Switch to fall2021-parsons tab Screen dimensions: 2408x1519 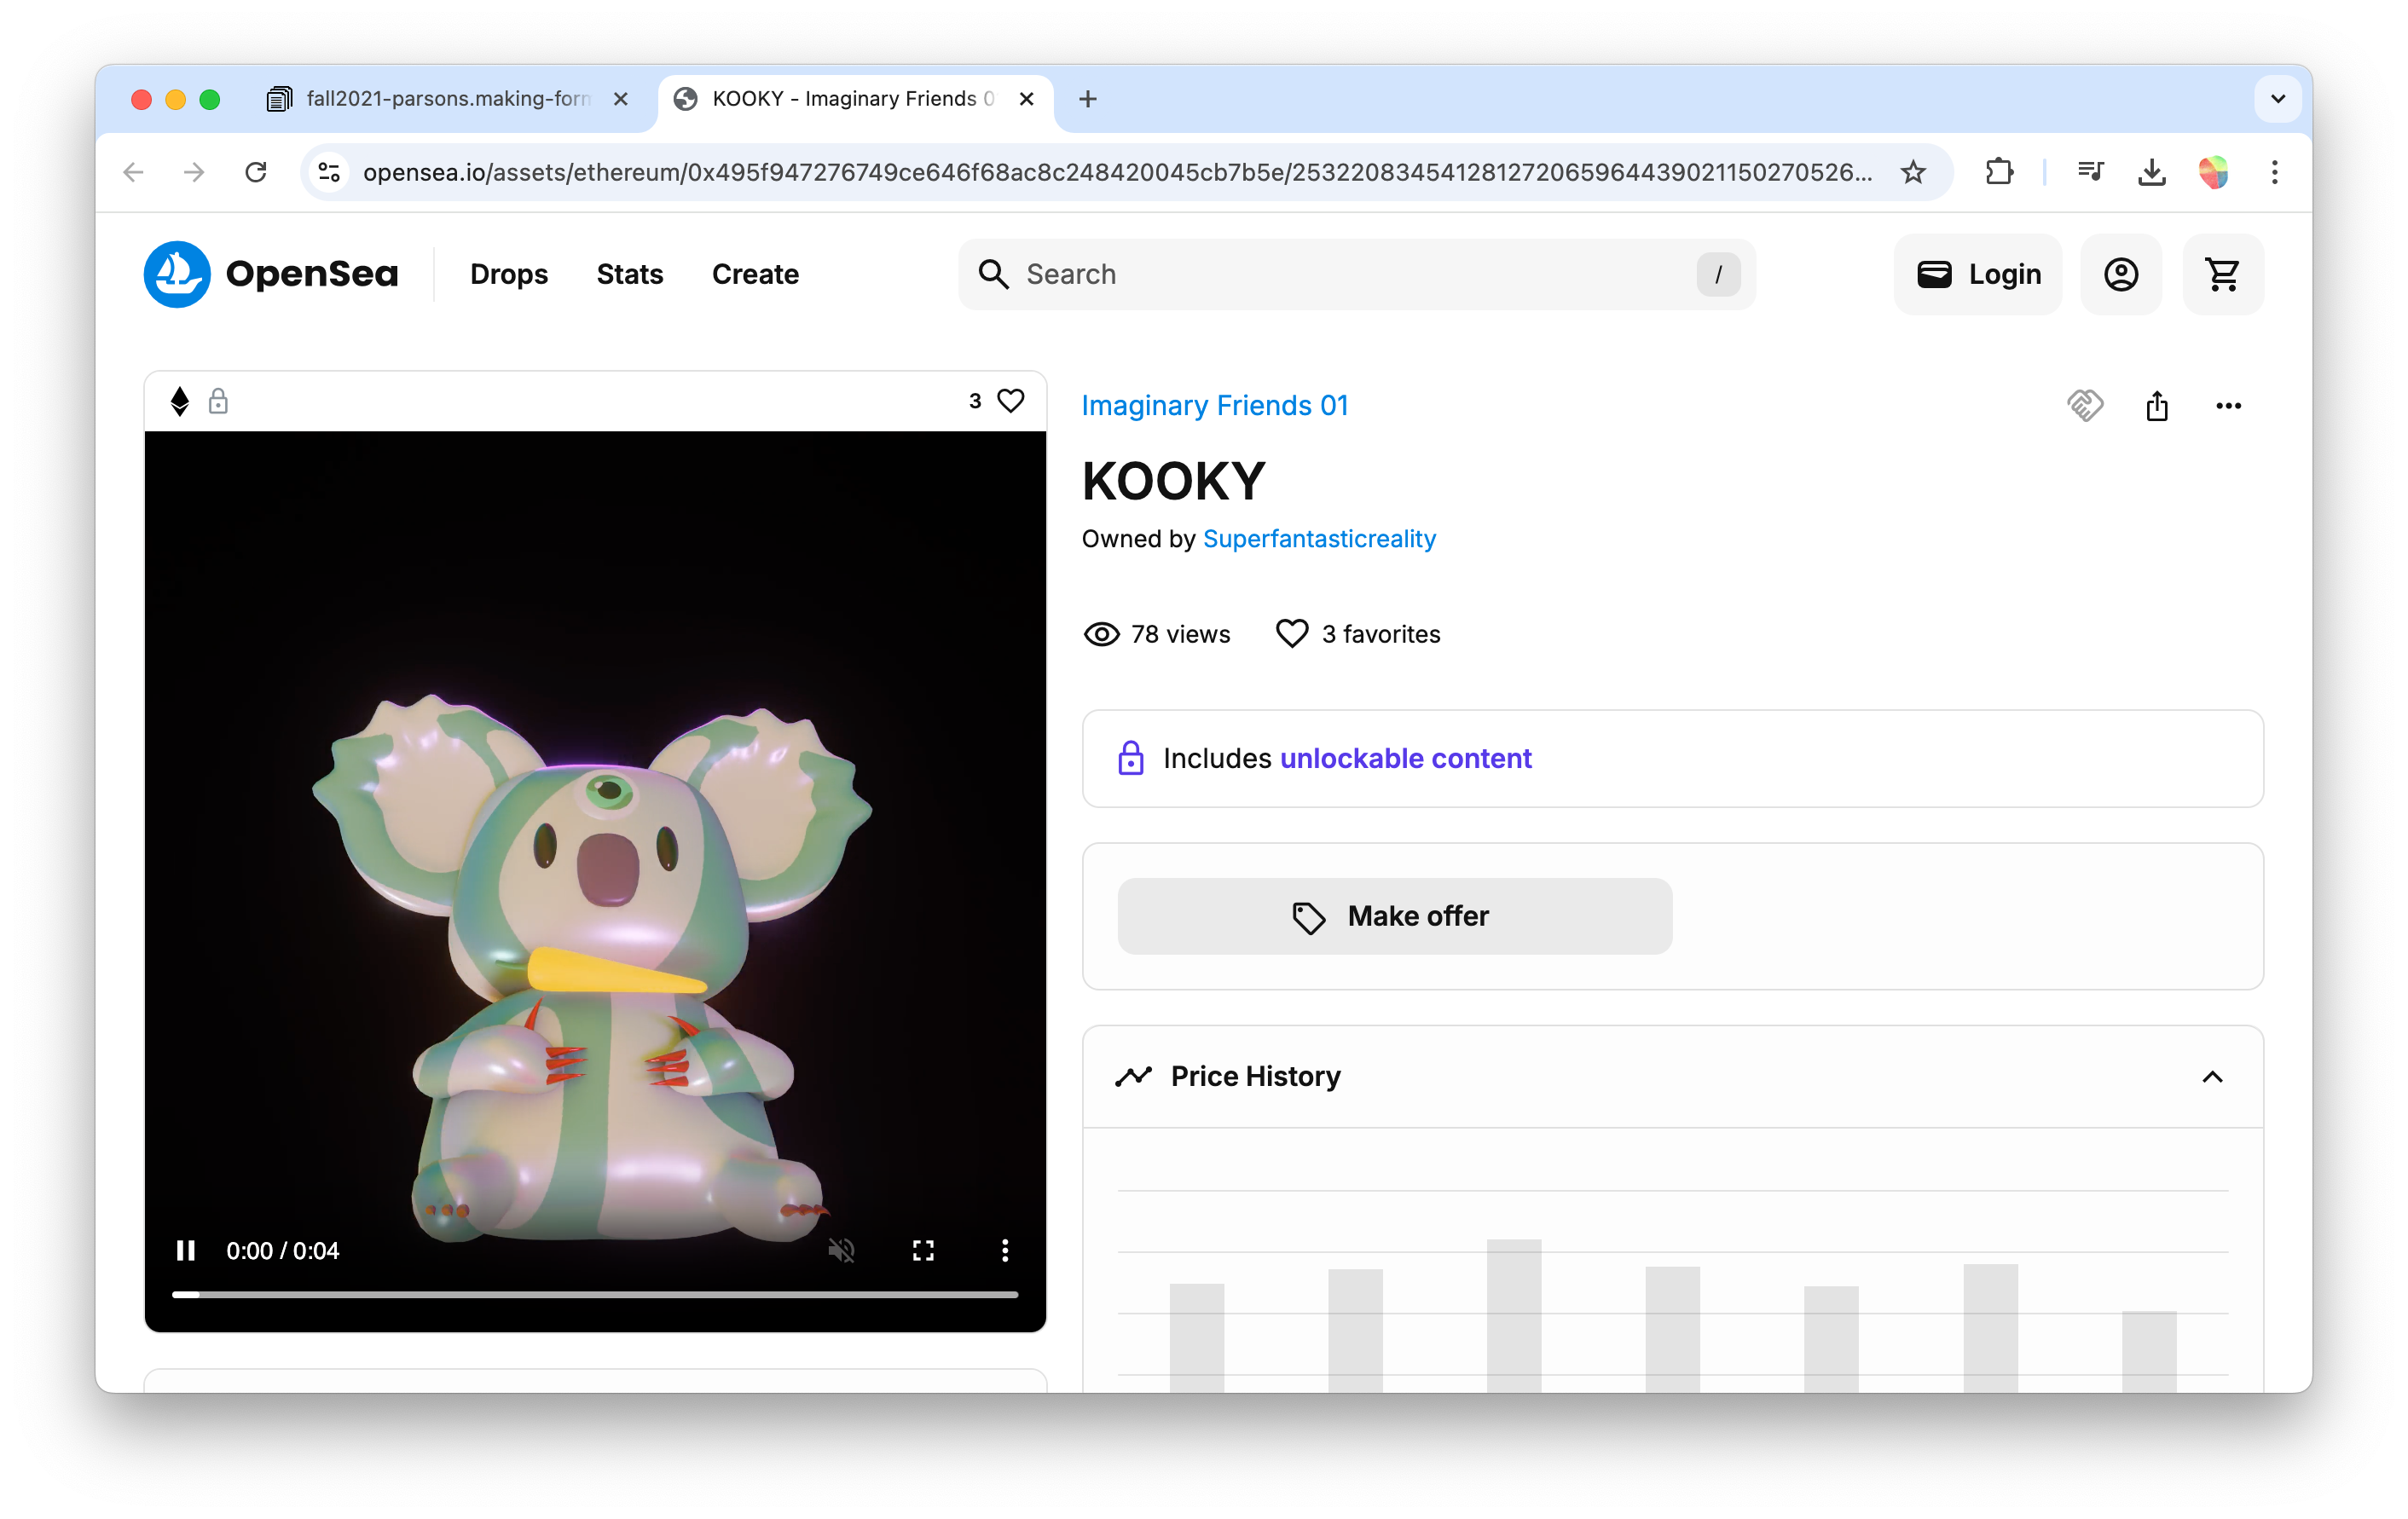(447, 98)
